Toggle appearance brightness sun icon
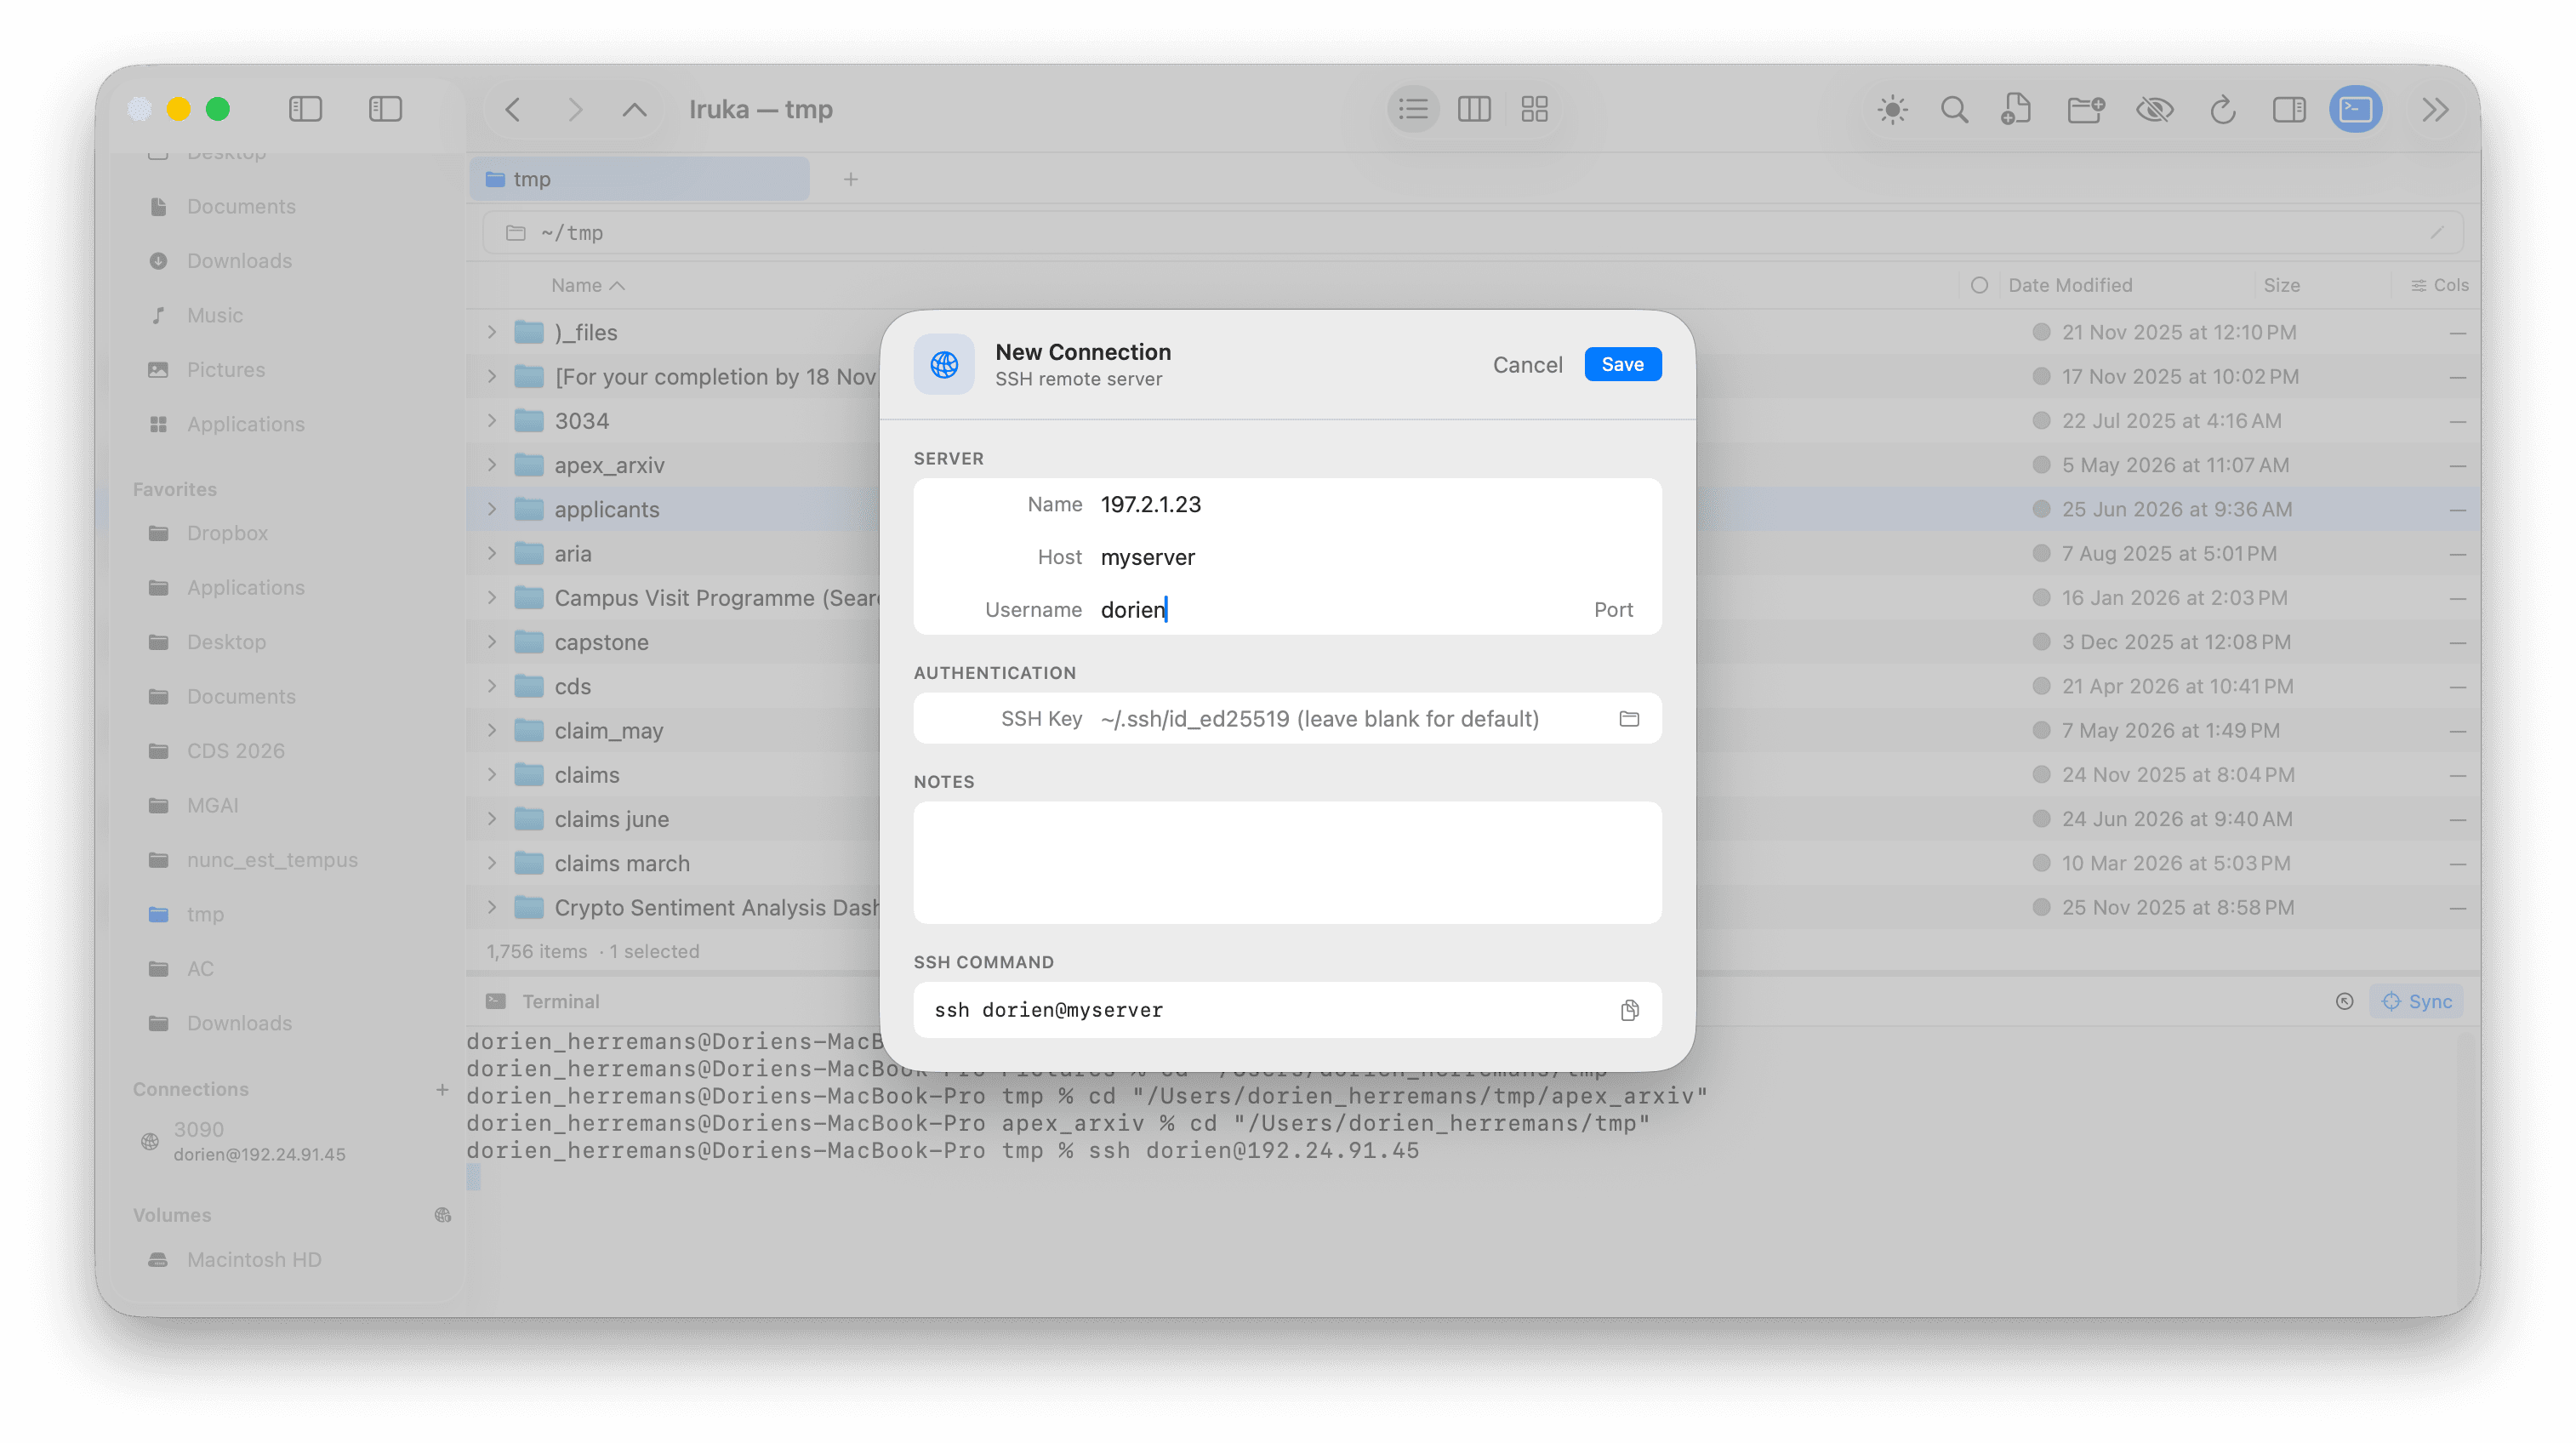This screenshot has width=2576, height=1443. [x=1892, y=109]
